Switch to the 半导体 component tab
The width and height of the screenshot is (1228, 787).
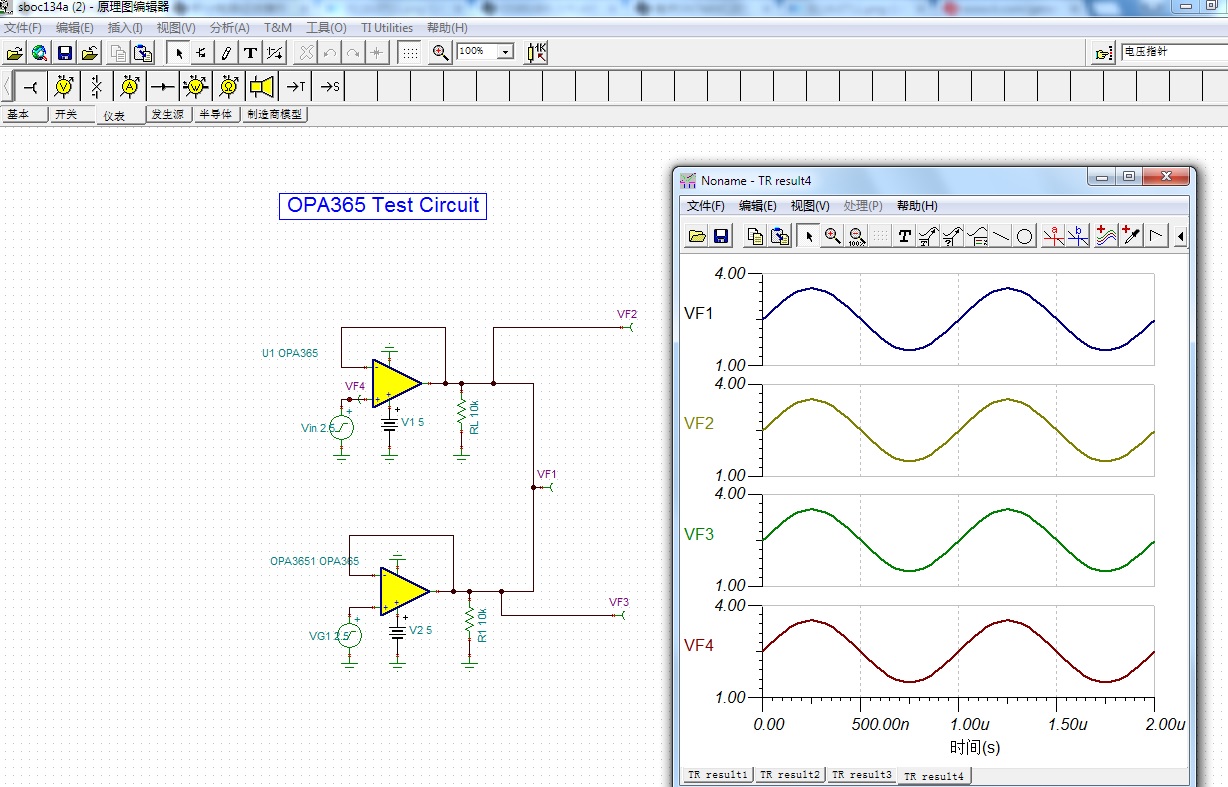pyautogui.click(x=215, y=114)
